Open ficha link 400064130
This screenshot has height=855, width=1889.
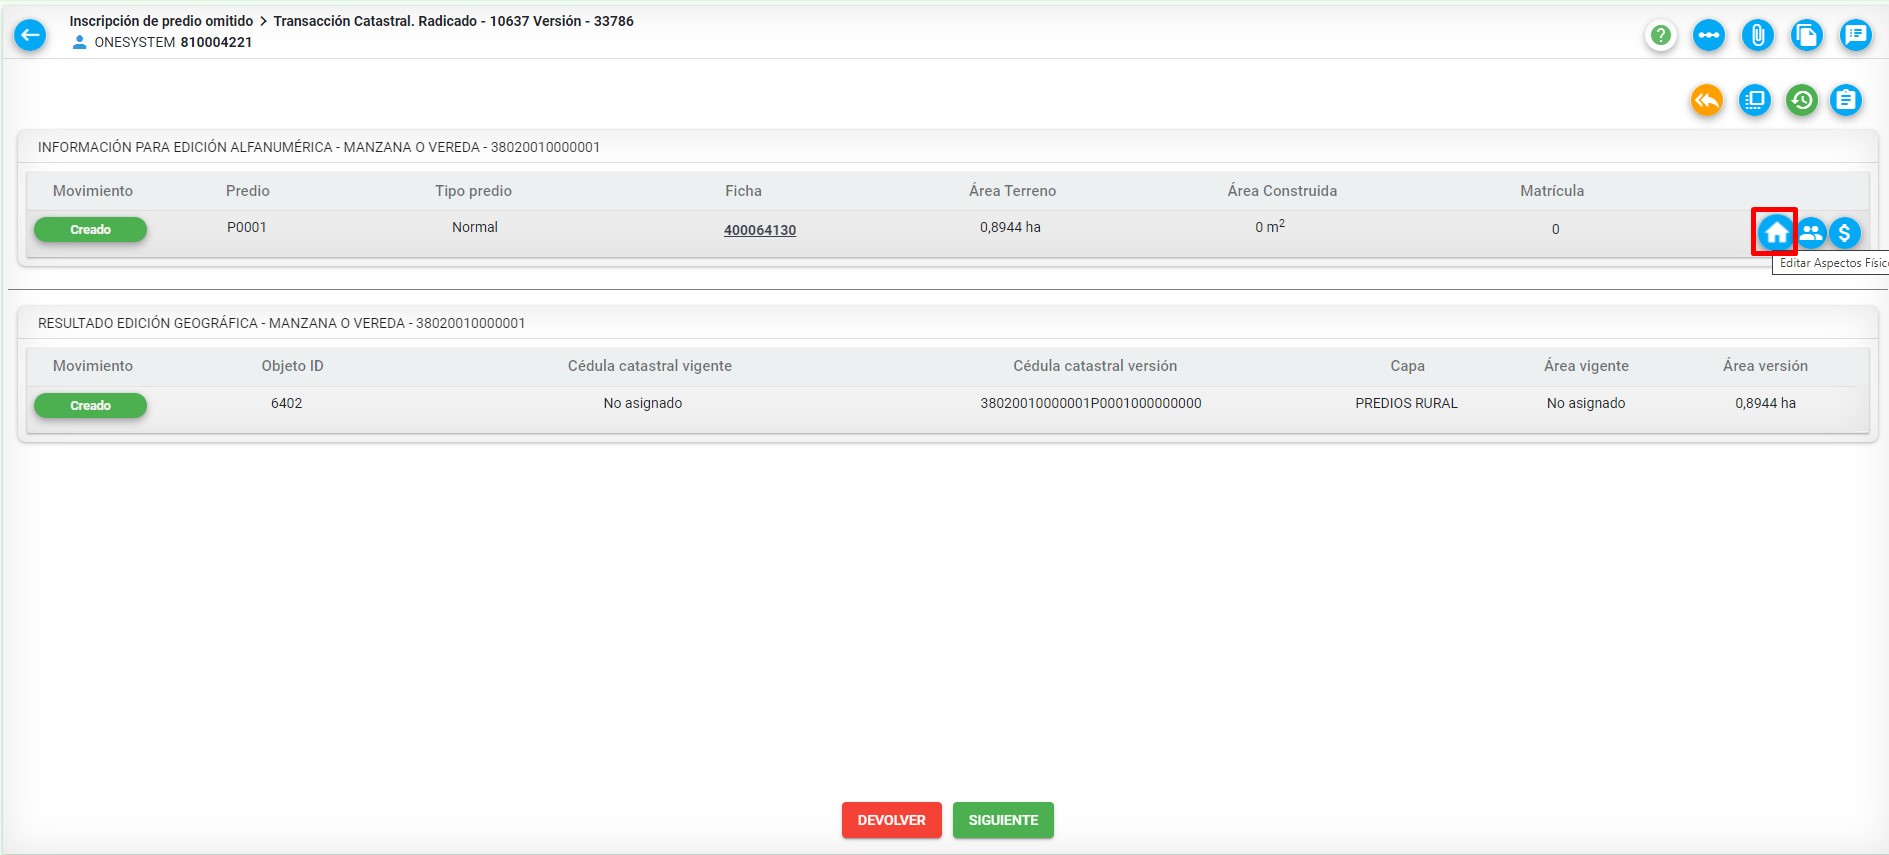click(x=760, y=230)
